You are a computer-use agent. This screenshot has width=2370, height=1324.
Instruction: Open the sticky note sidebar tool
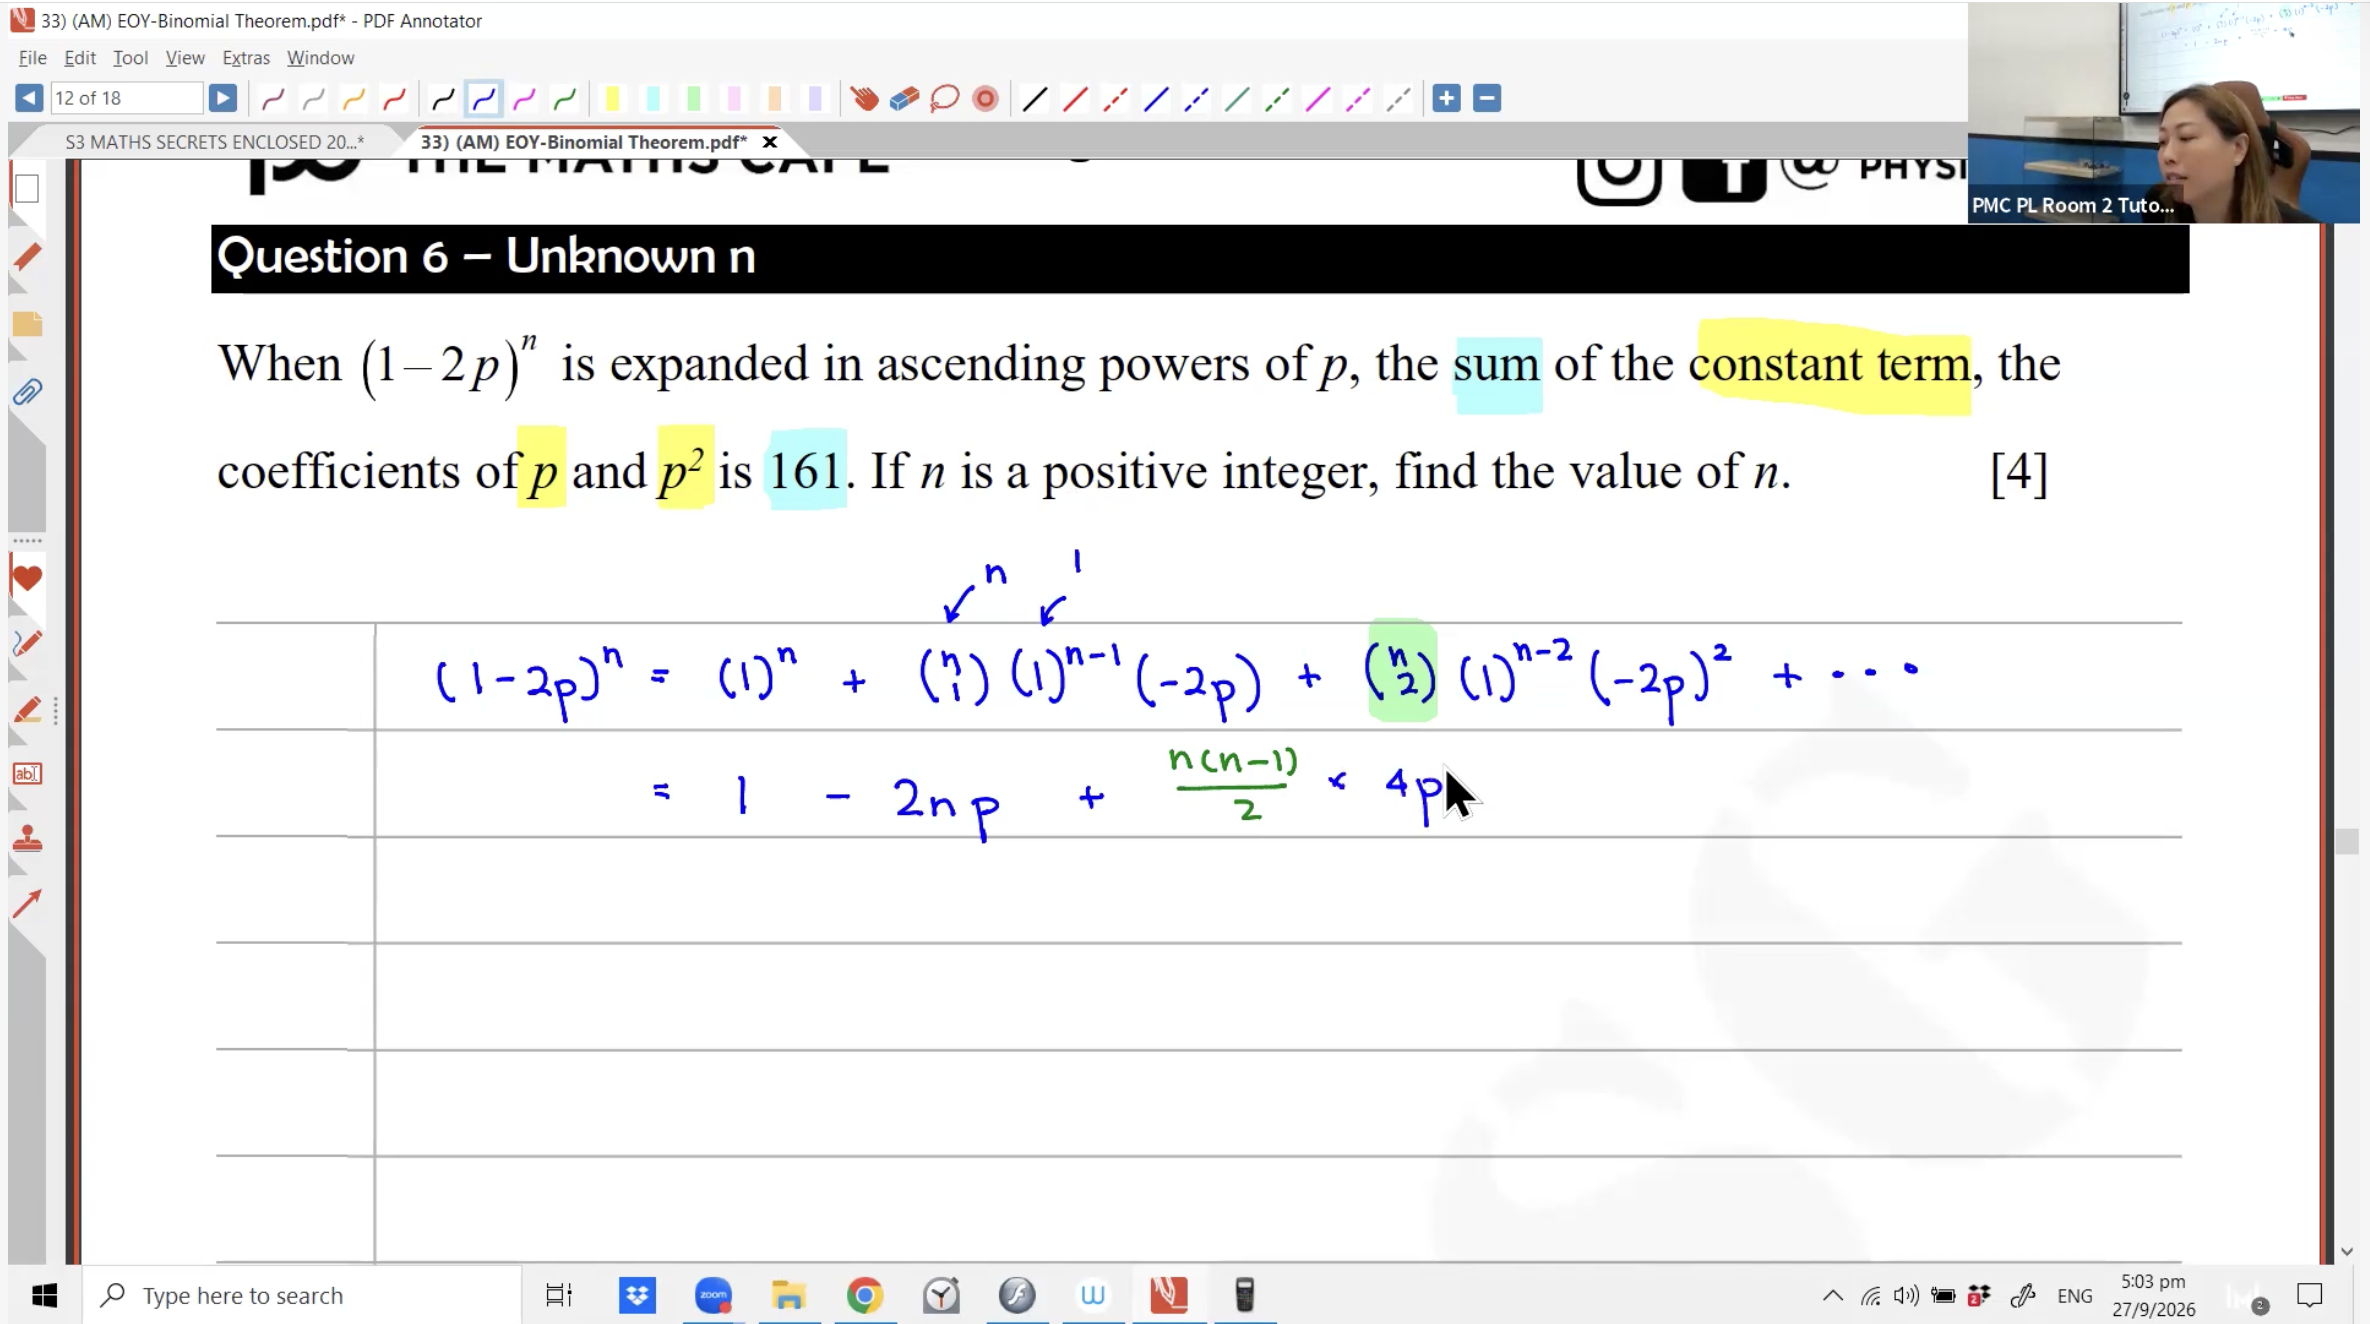pos(27,324)
